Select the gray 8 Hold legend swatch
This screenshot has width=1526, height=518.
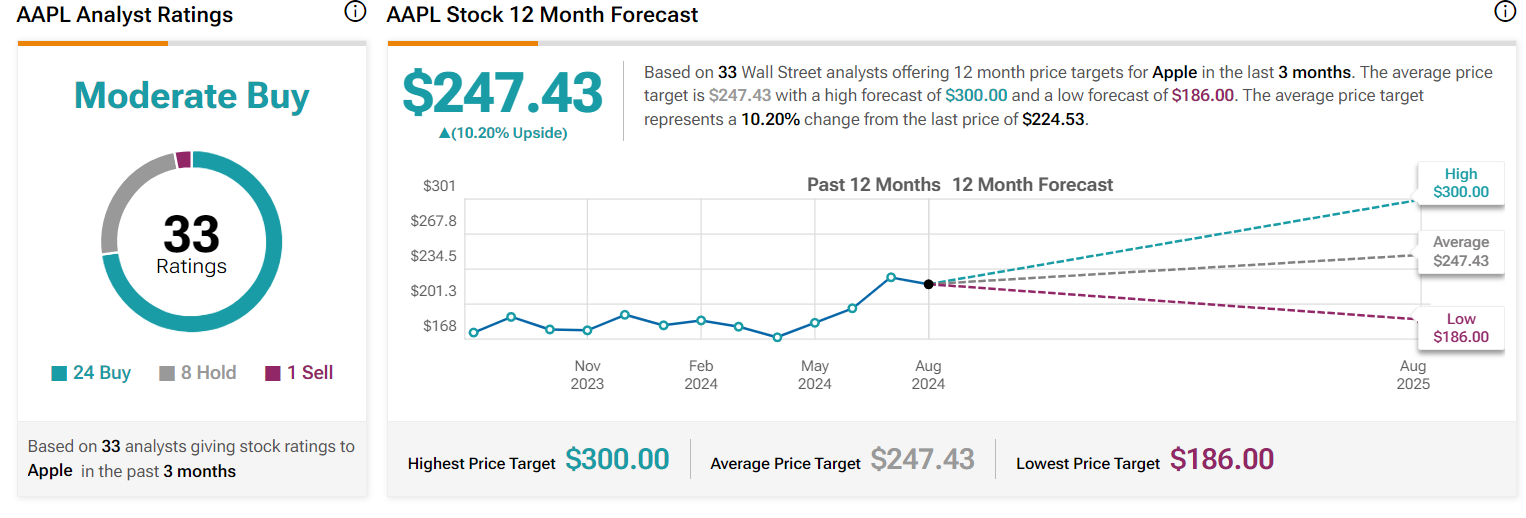167,373
